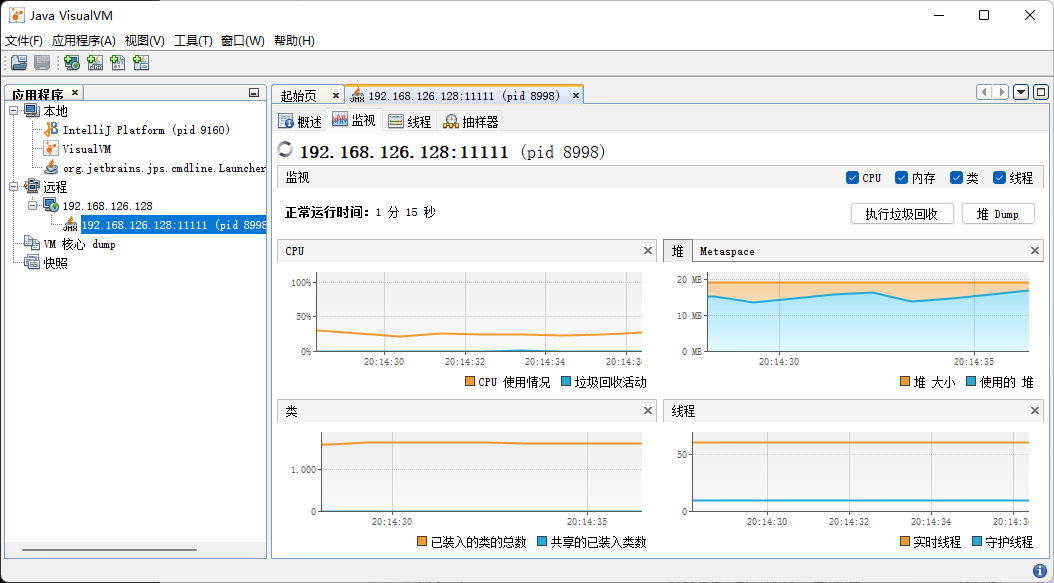Switch to the 起始页 tab
1054x583 pixels.
(299, 95)
